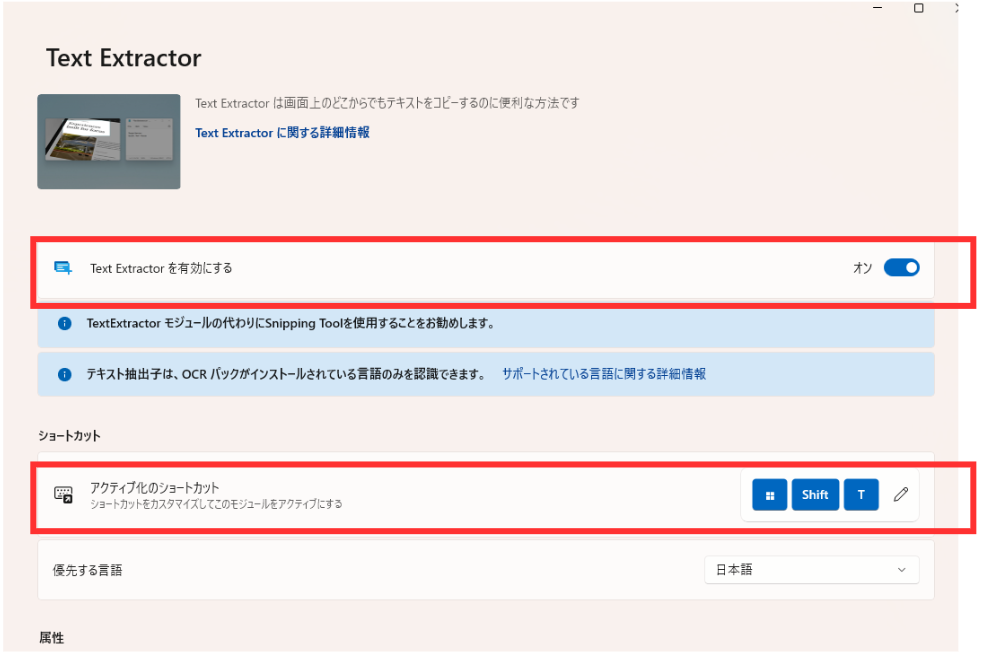Click the Shift key shortcut badge
The height and width of the screenshot is (658, 991).
tap(815, 494)
